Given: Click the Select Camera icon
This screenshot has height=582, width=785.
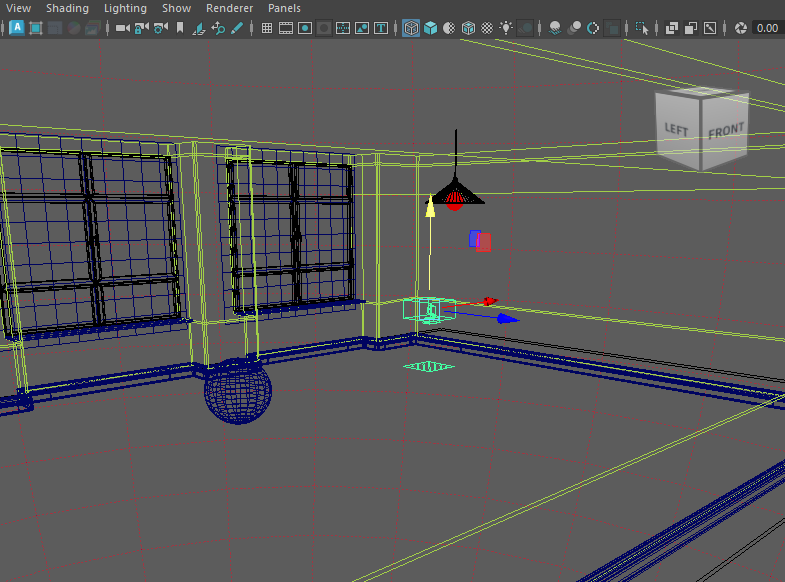Looking at the screenshot, I should (x=123, y=28).
